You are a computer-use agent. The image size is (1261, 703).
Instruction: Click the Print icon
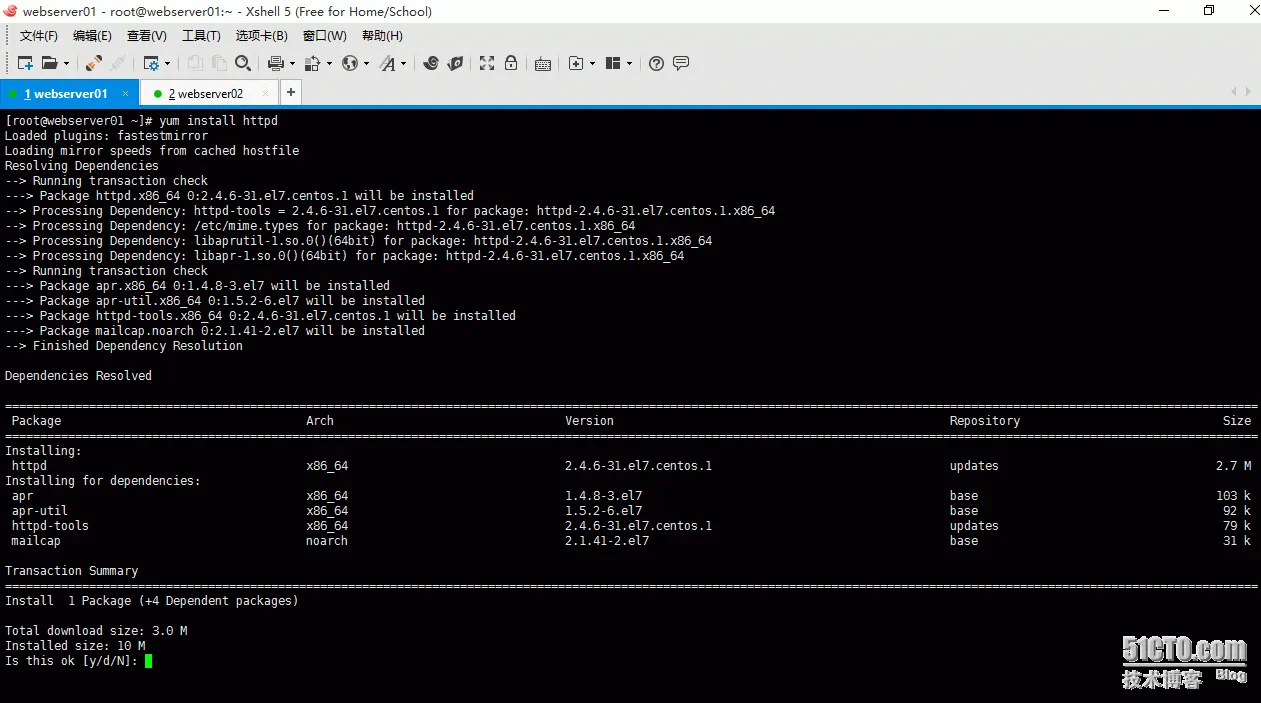[x=275, y=63]
